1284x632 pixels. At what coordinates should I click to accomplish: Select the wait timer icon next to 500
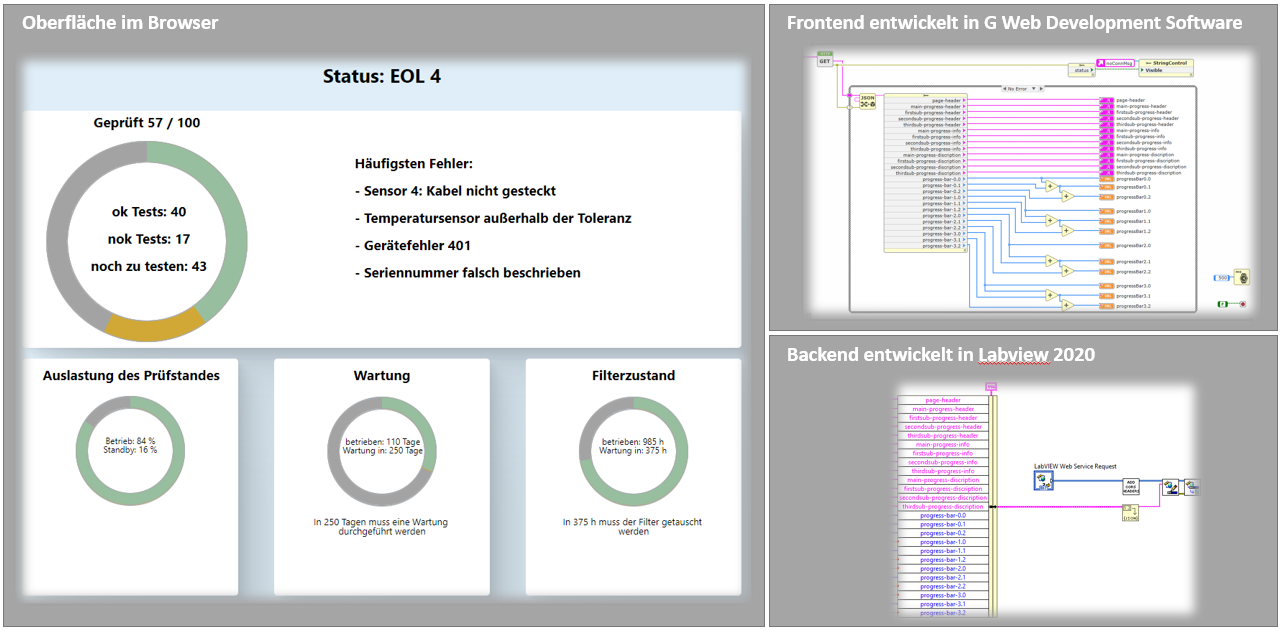[1242, 276]
